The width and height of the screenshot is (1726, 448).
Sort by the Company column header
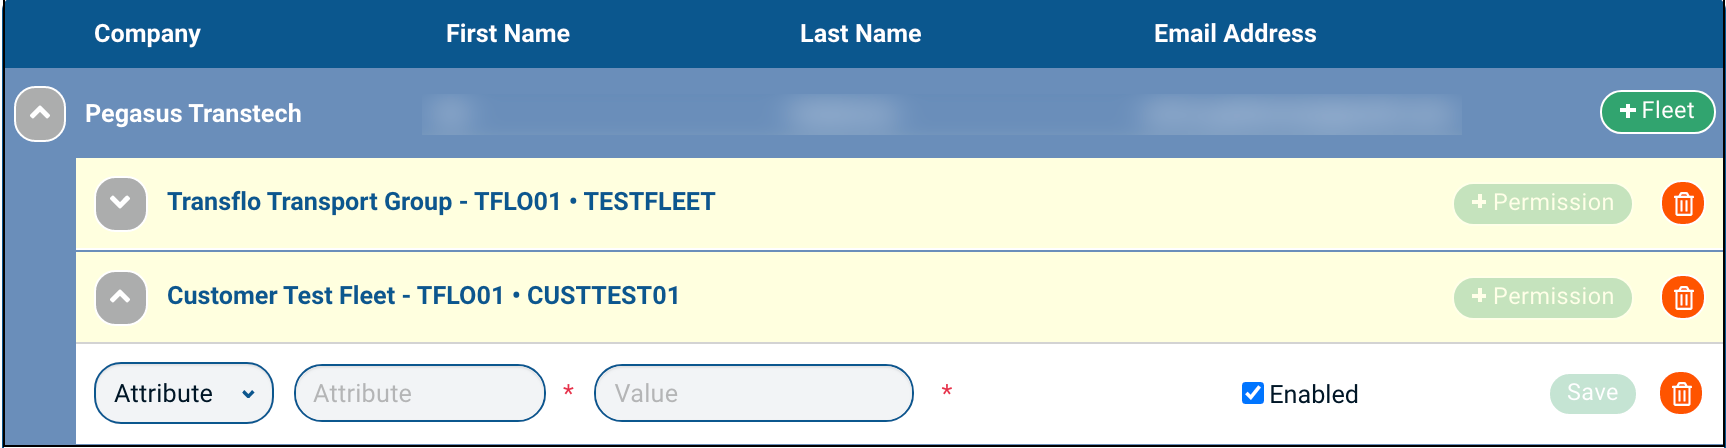pyautogui.click(x=147, y=34)
